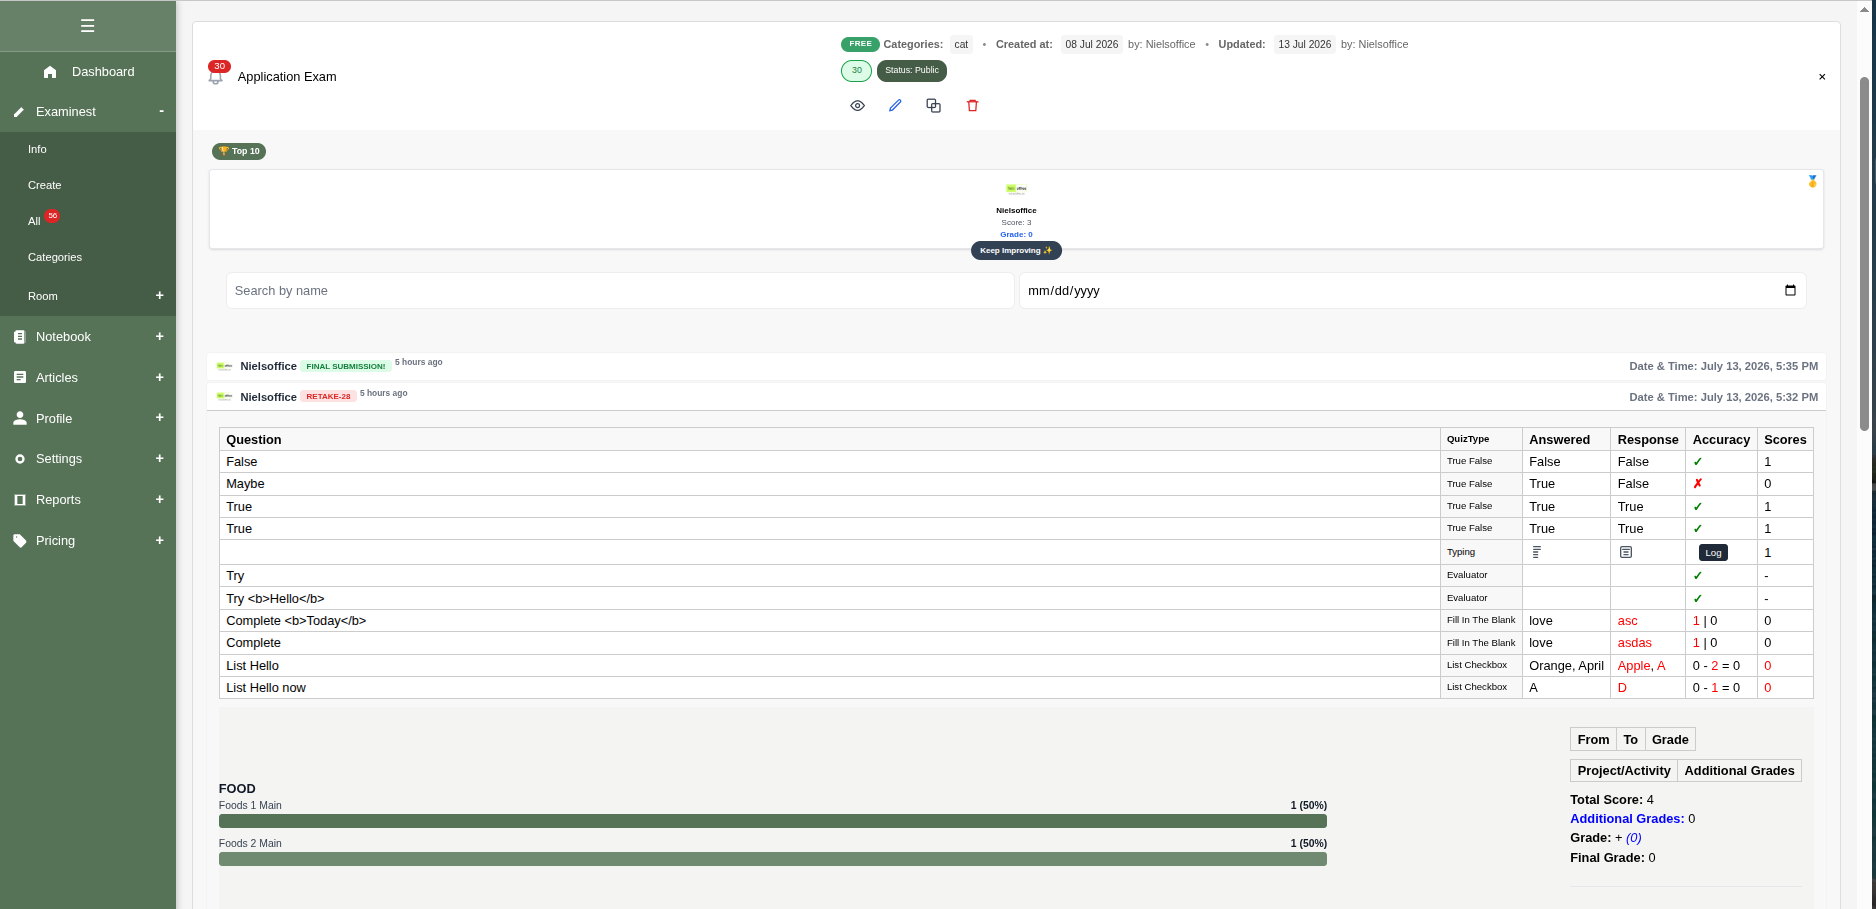Viewport: 1876px width, 909px height.
Task: Click the Status: Public badge
Action: tap(912, 71)
